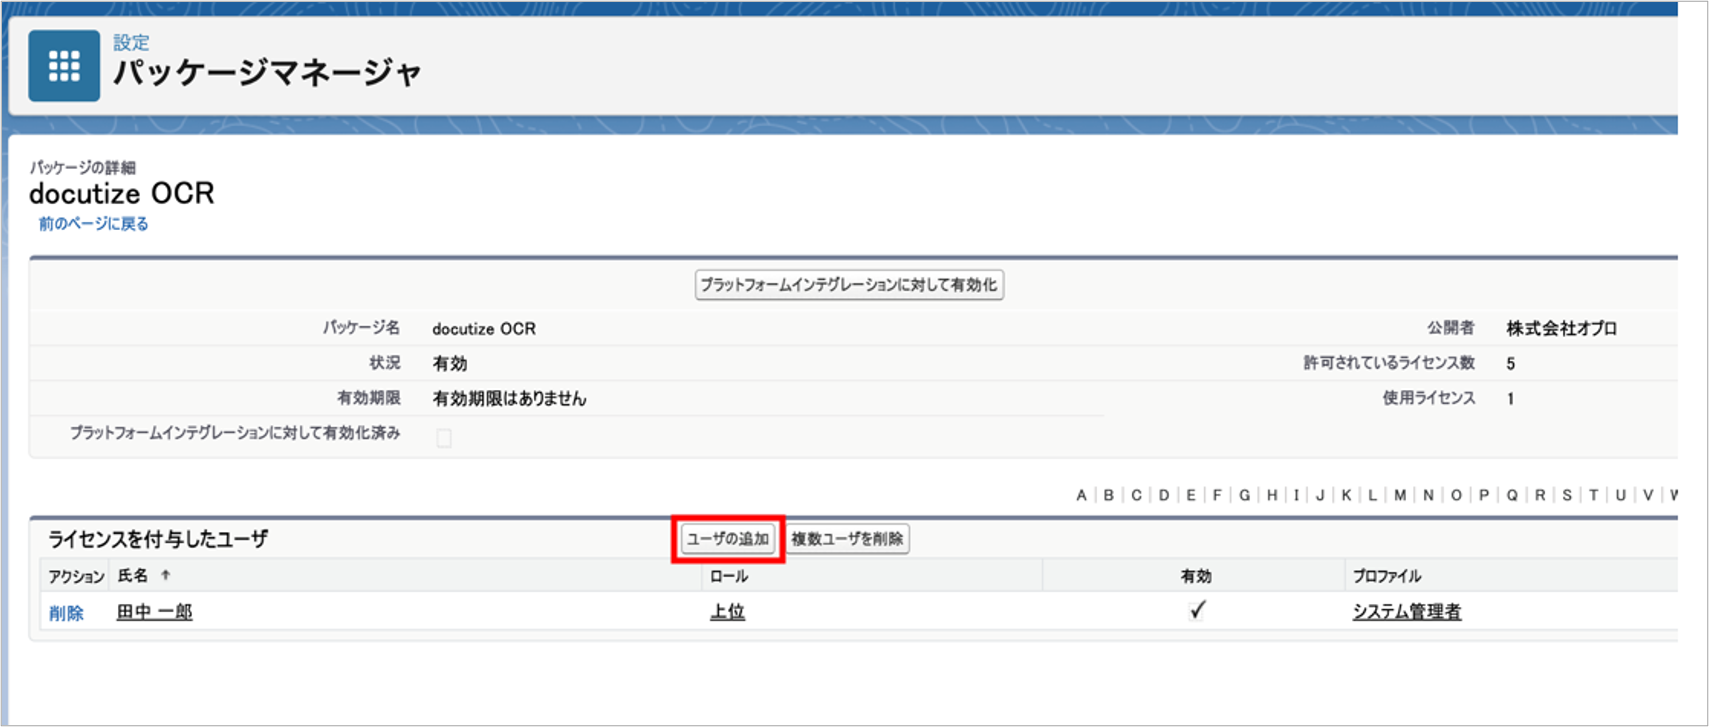Go back via 前のページに戻る link
The height and width of the screenshot is (727, 1709).
click(x=93, y=224)
